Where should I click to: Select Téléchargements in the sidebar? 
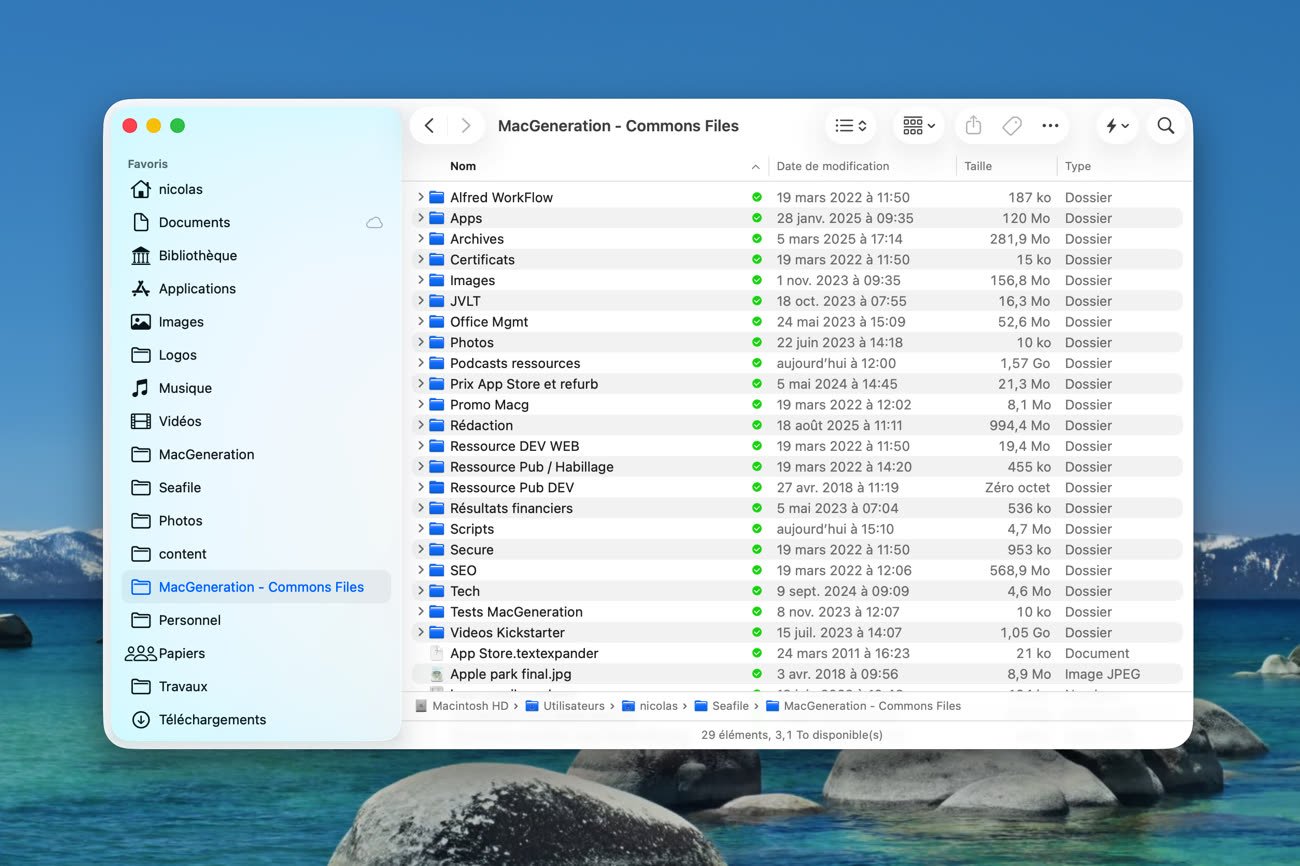pyautogui.click(x=212, y=720)
